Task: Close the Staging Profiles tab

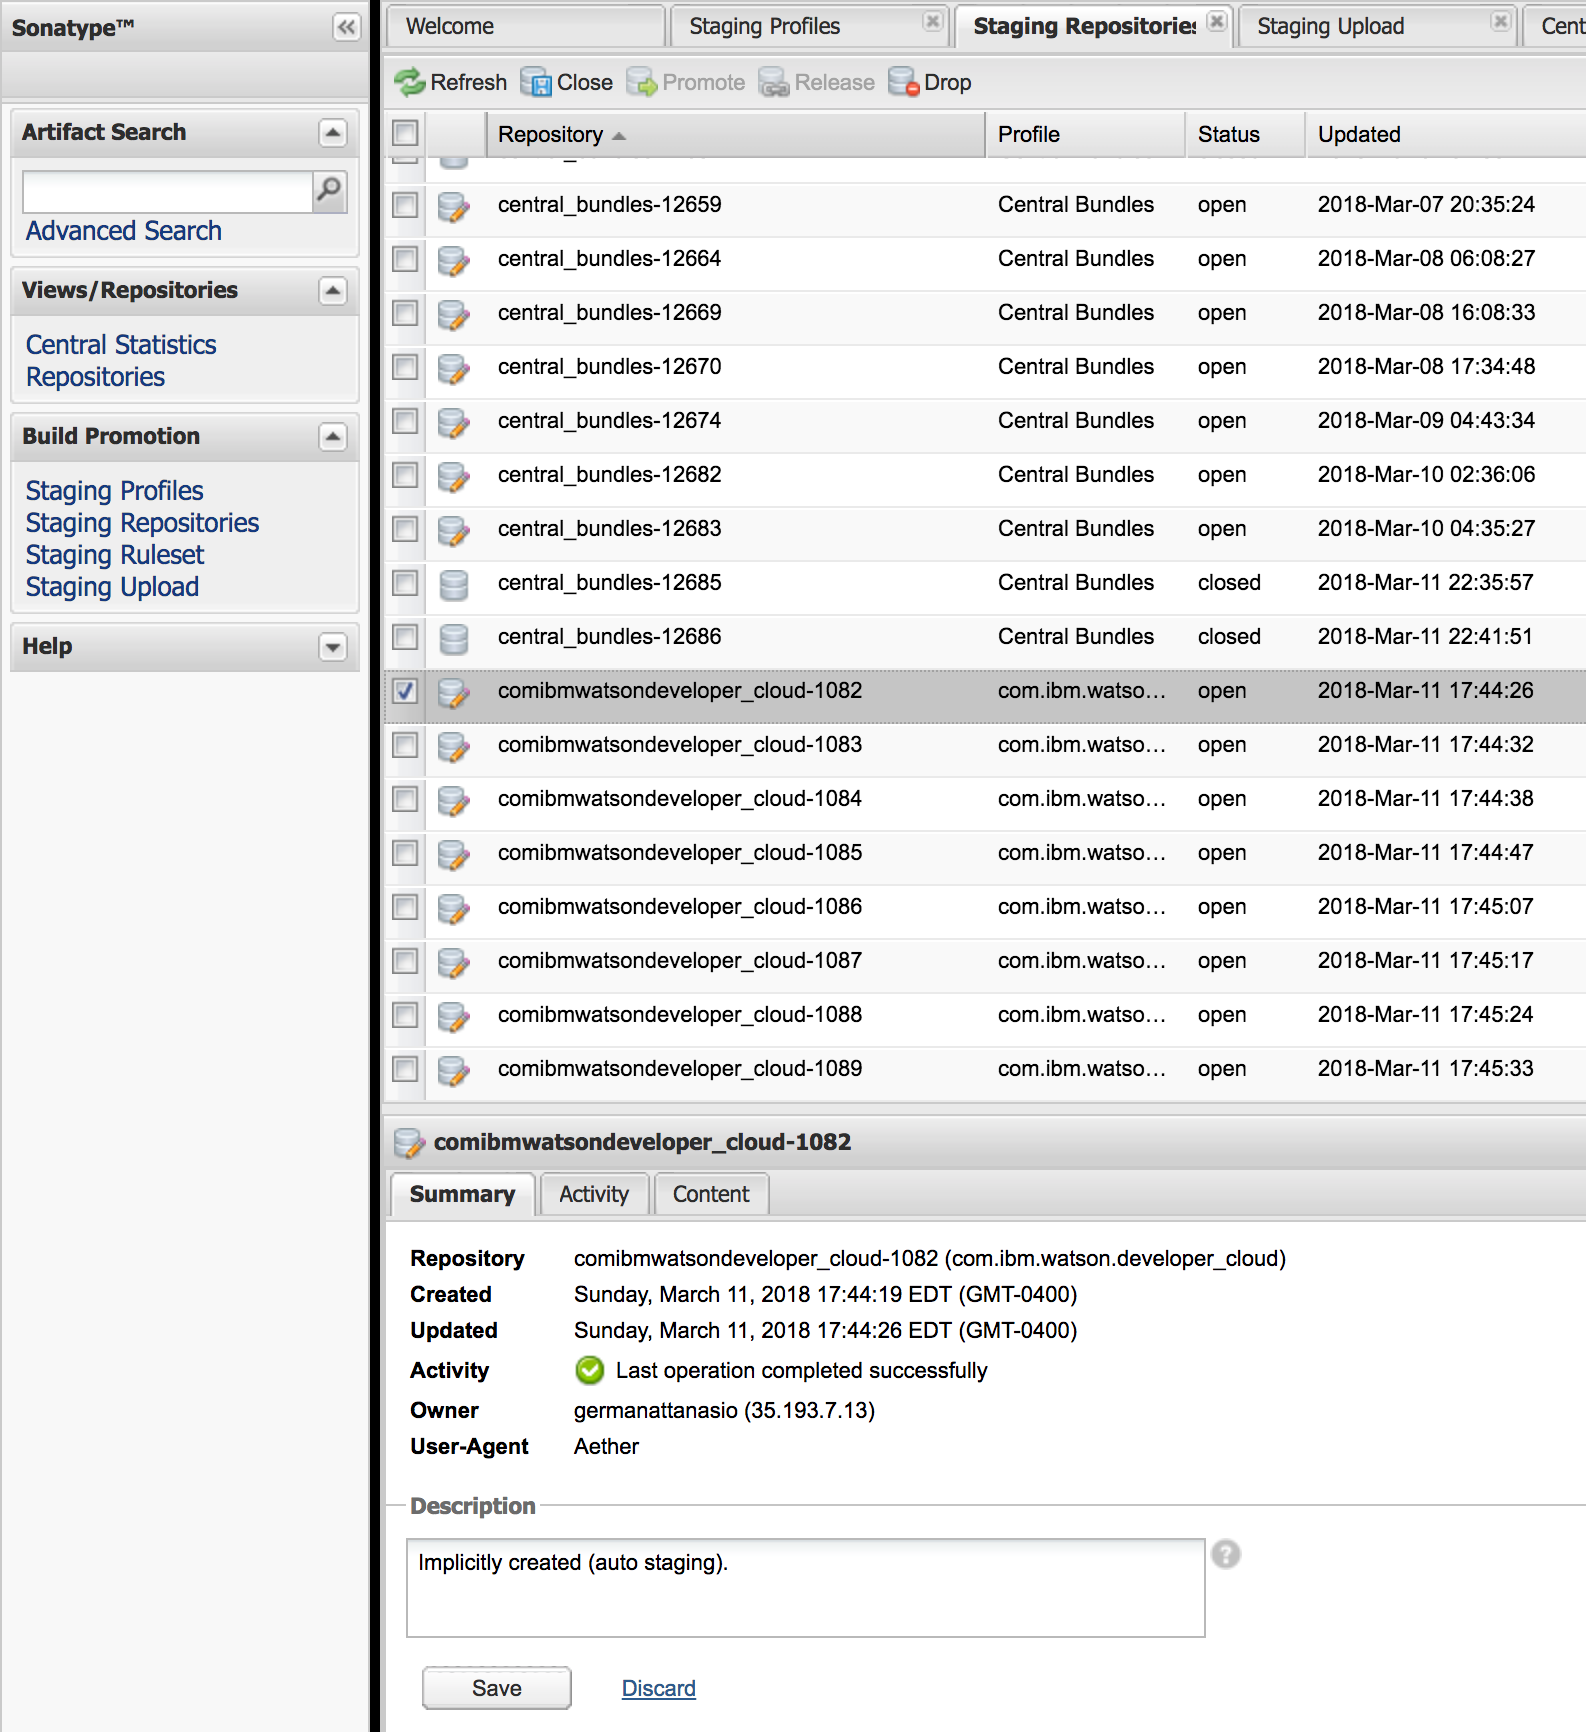Action: click(932, 21)
